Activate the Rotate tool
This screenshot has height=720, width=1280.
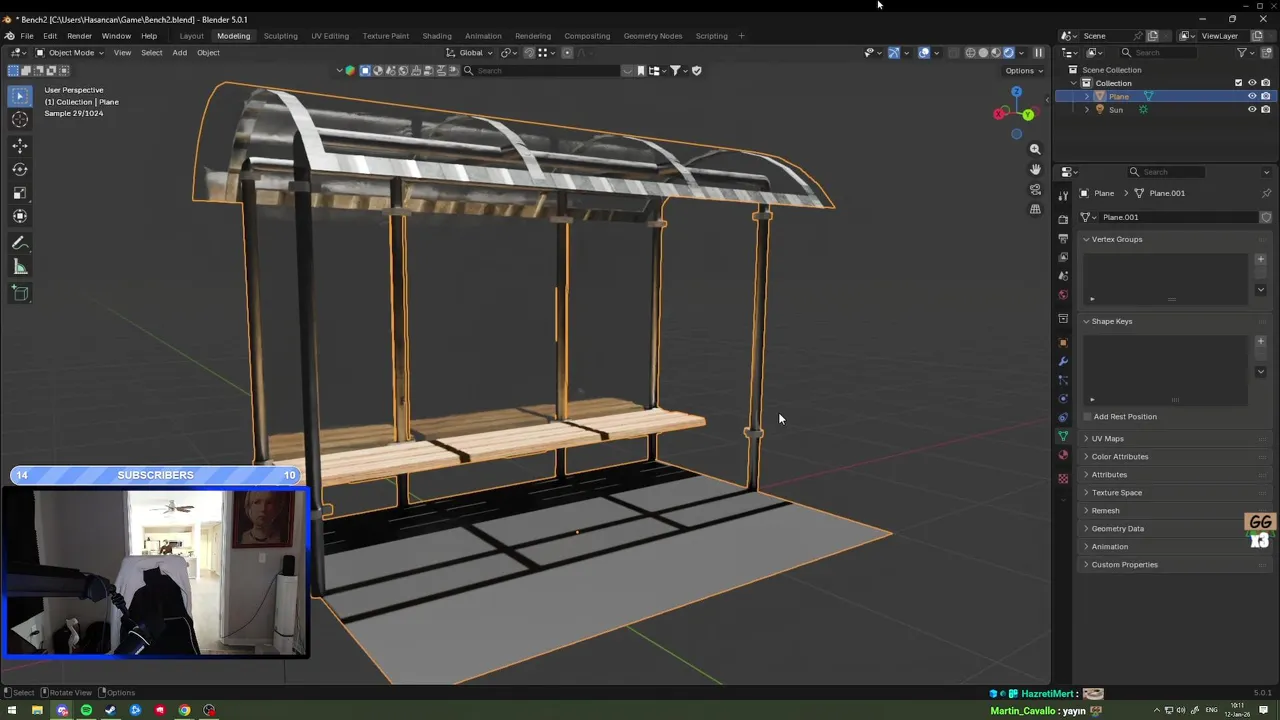(x=20, y=169)
